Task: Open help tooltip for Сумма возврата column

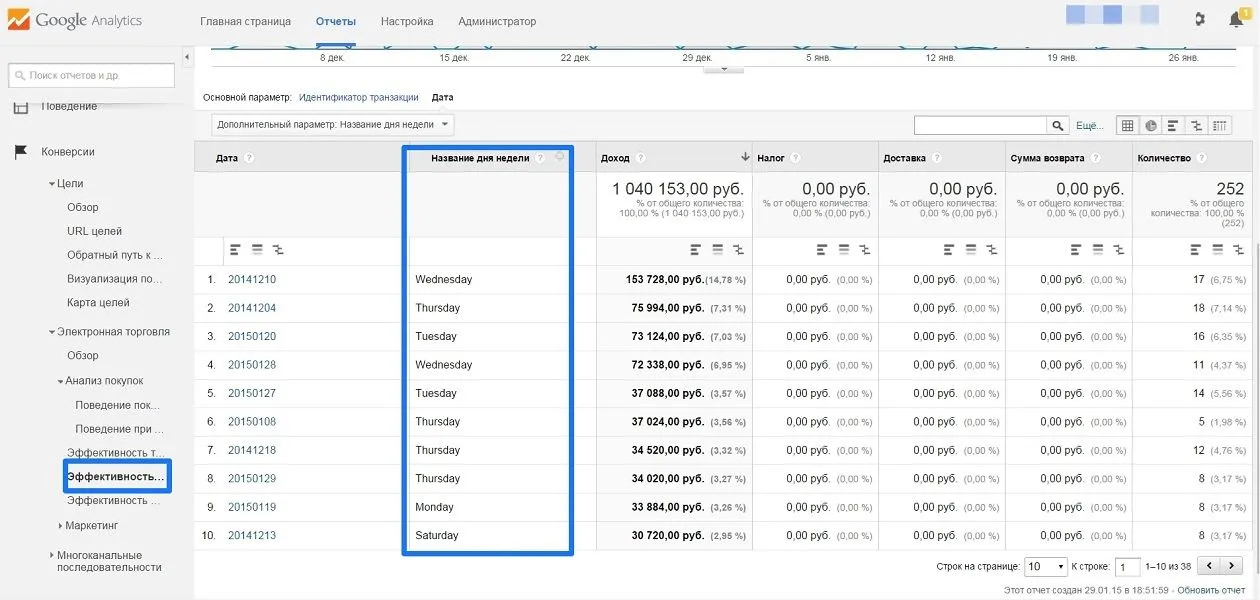Action: click(1095, 158)
